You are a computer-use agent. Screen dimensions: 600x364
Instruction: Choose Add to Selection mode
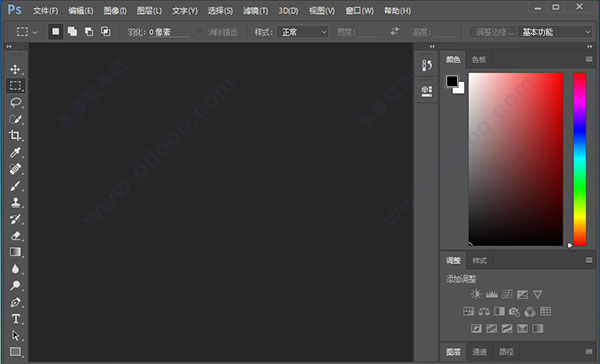[x=72, y=32]
